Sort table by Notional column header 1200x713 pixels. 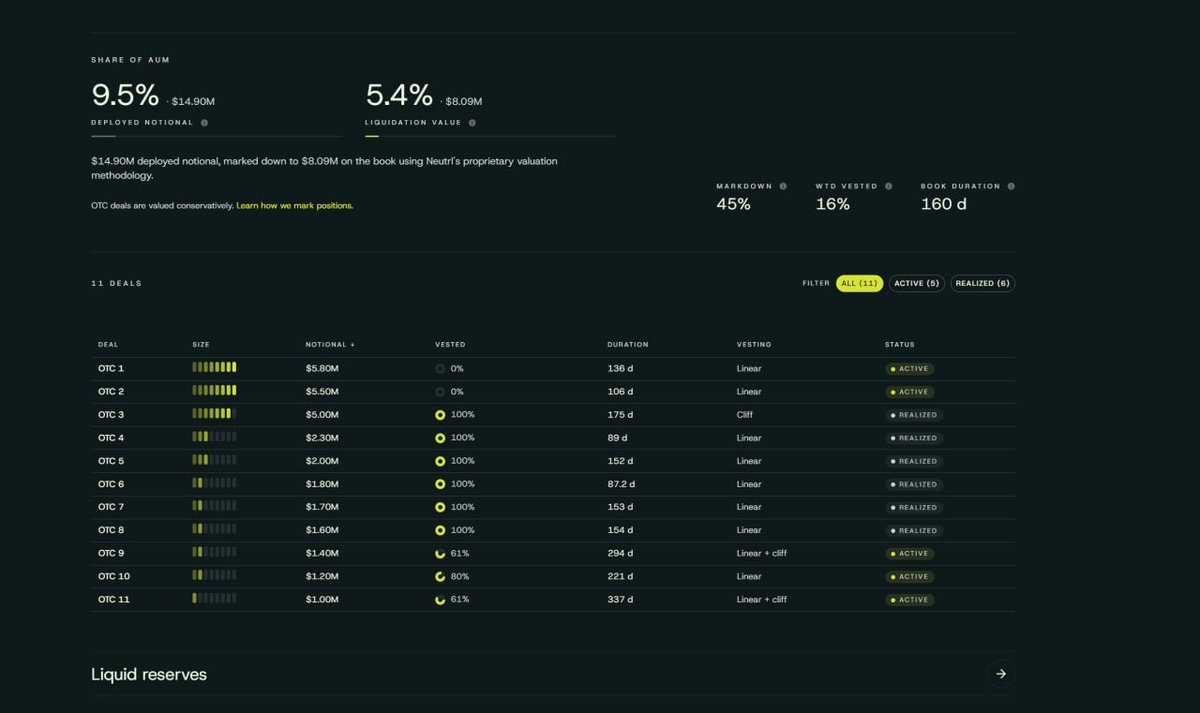click(x=330, y=345)
